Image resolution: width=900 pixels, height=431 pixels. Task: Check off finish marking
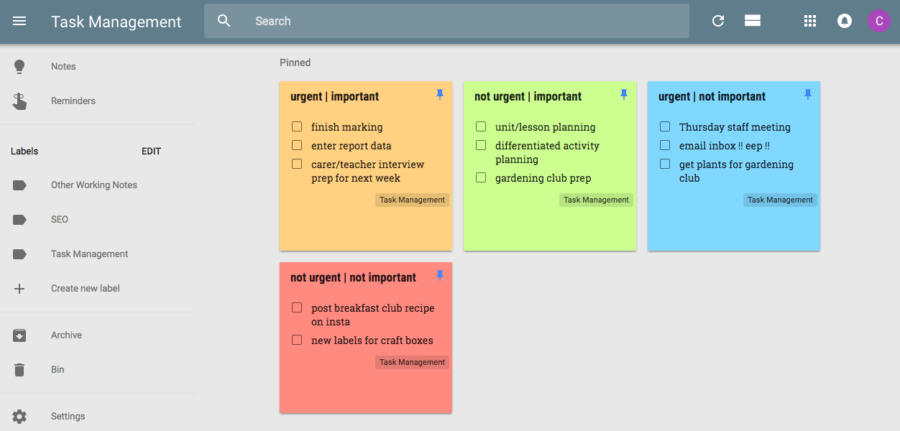[297, 126]
